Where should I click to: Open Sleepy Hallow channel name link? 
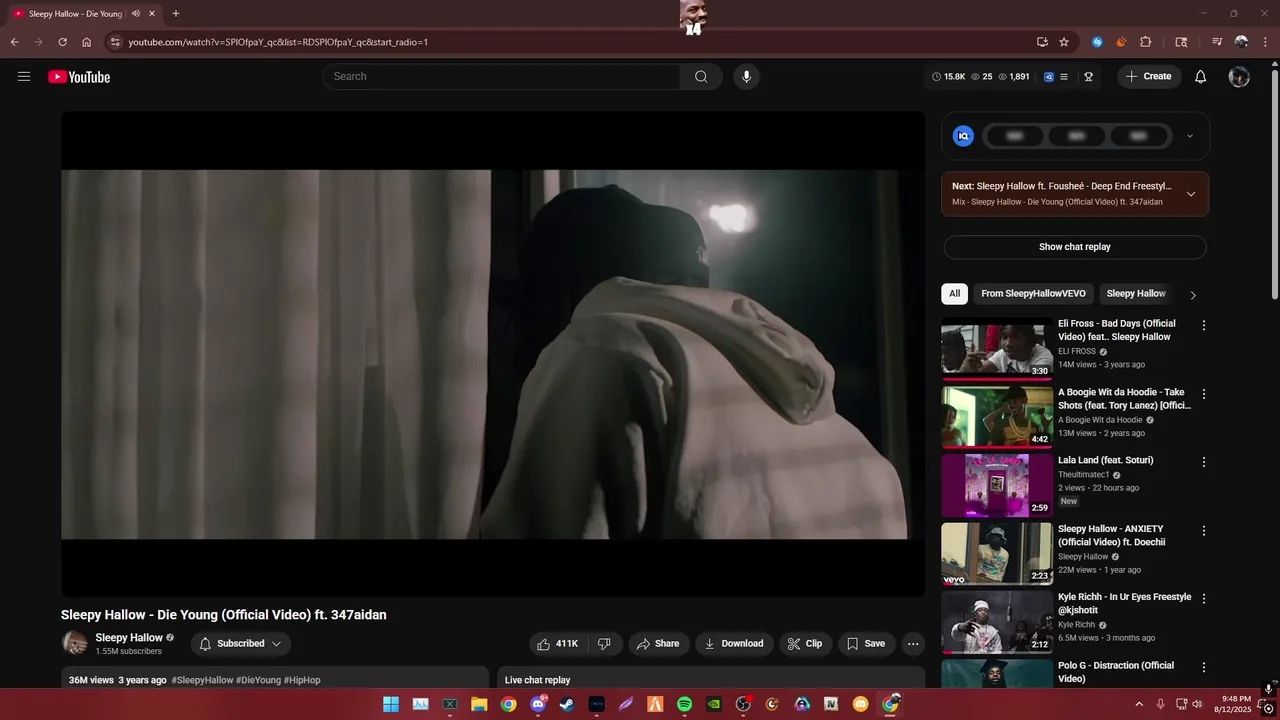click(x=129, y=638)
